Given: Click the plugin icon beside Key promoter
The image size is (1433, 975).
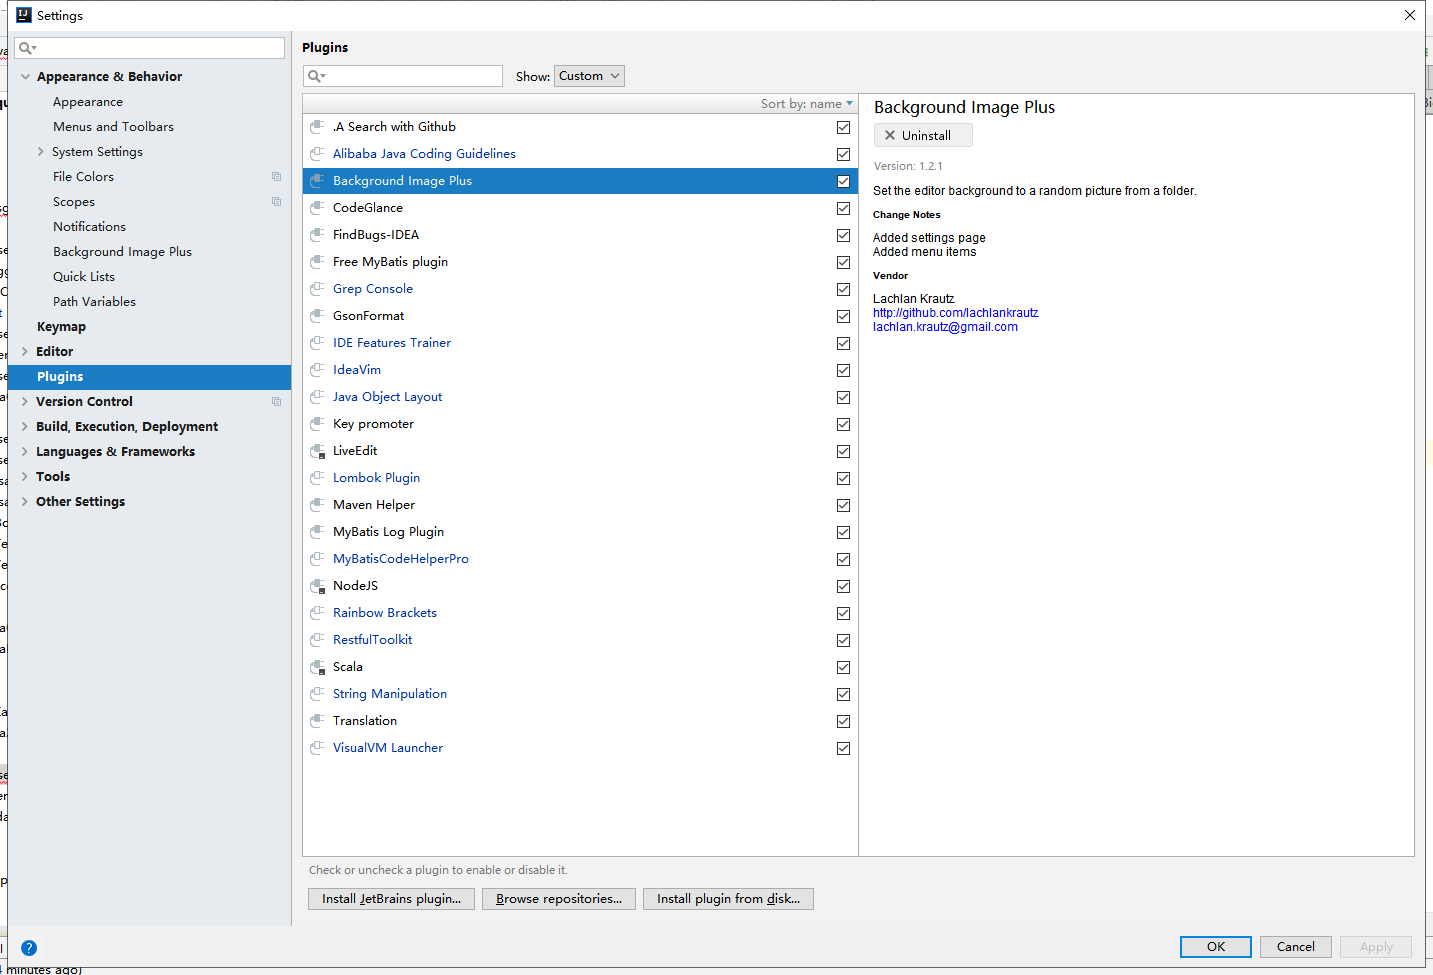Looking at the screenshot, I should [317, 424].
